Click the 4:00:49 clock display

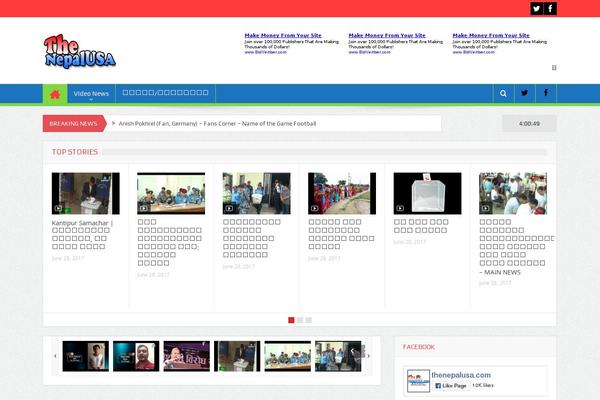point(529,124)
